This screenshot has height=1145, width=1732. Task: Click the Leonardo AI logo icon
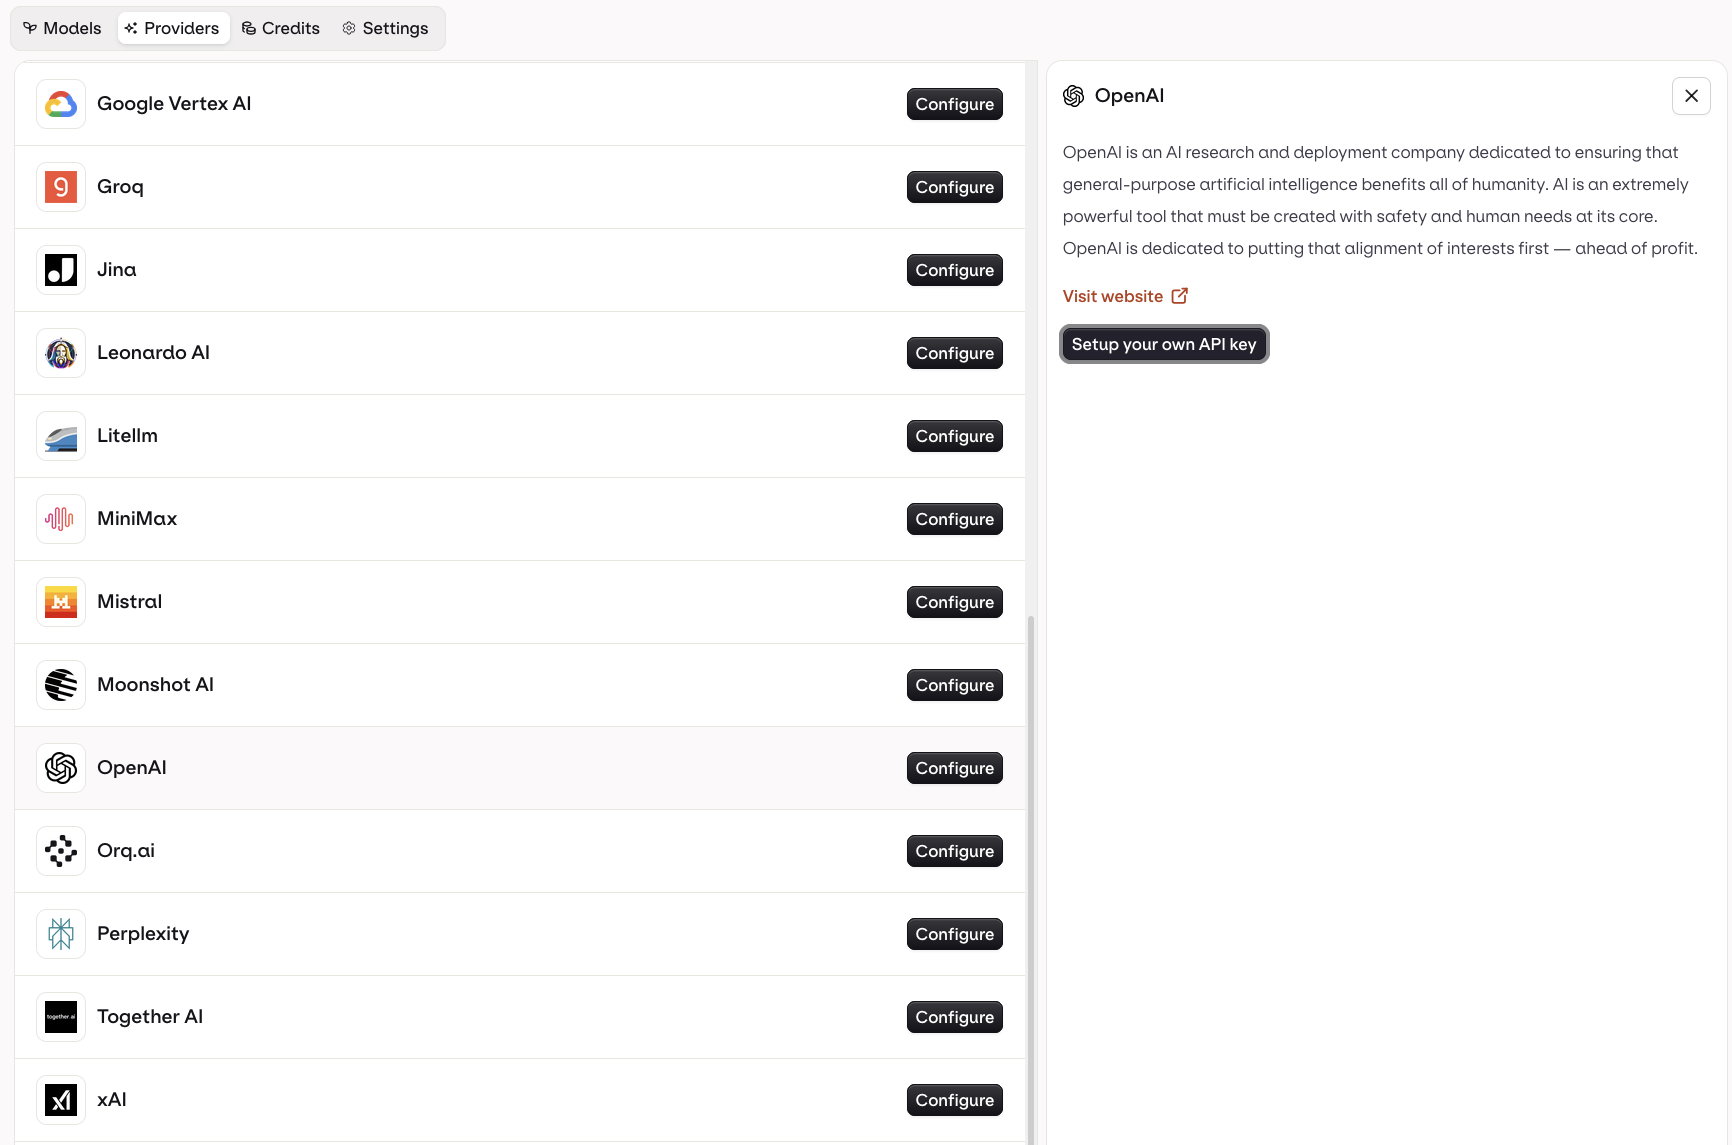61,353
